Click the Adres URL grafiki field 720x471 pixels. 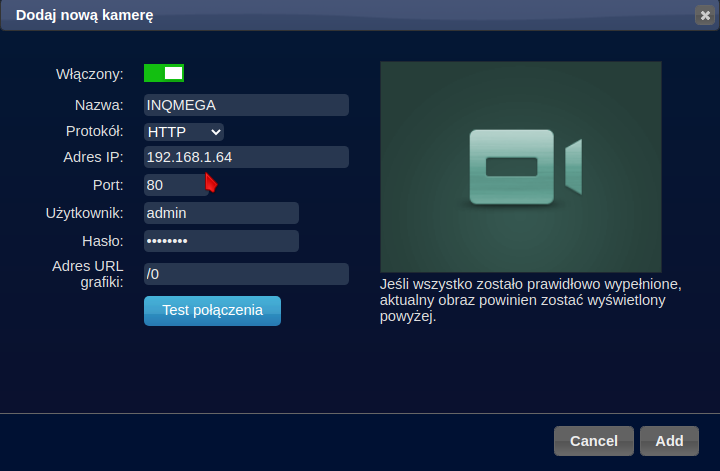[x=246, y=274]
